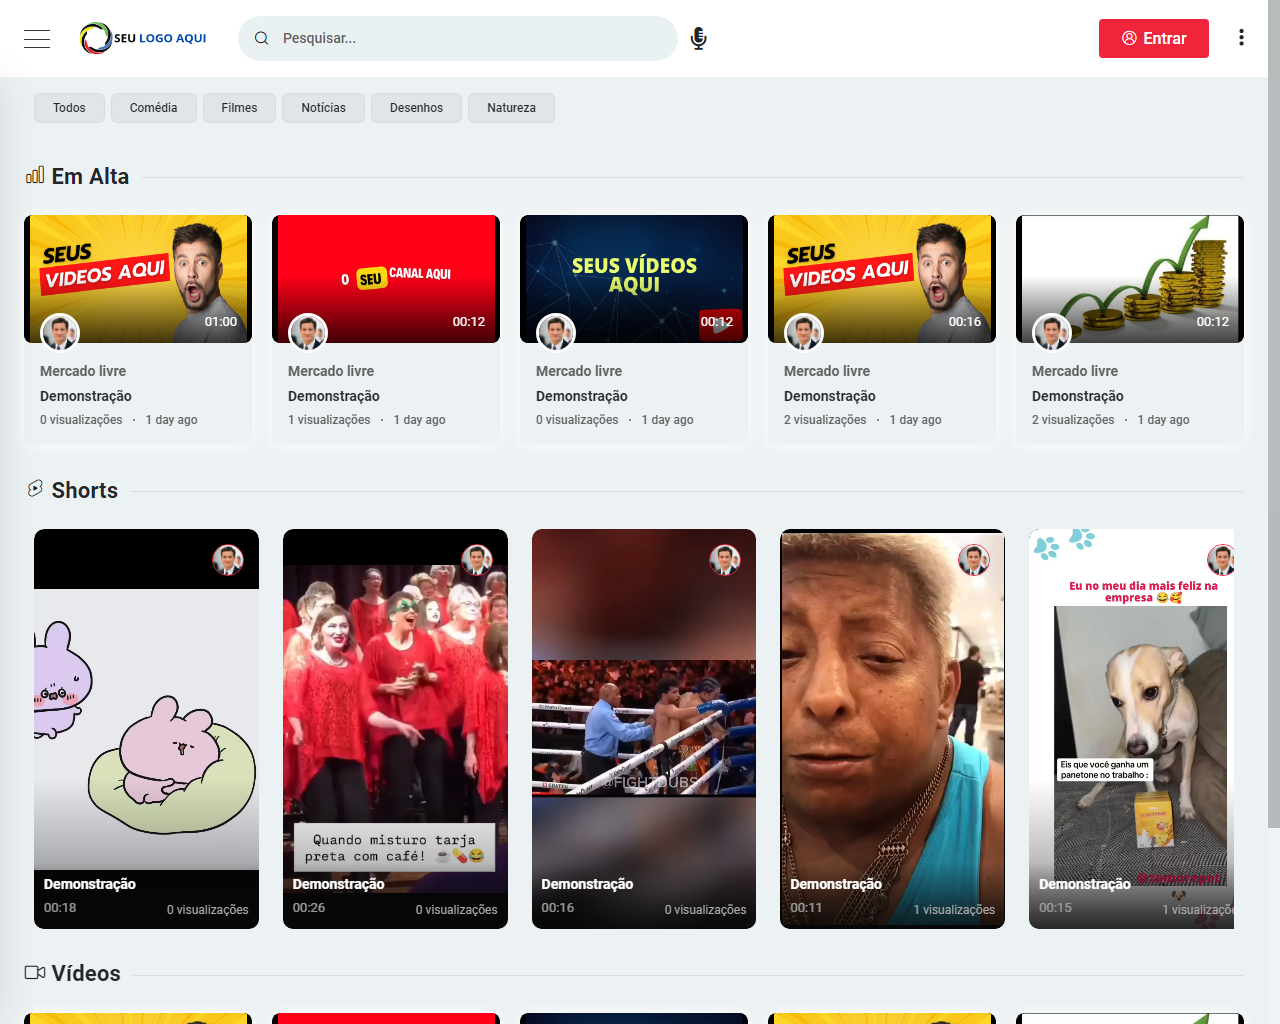
Task: Switch to Notícias category
Action: (x=323, y=108)
